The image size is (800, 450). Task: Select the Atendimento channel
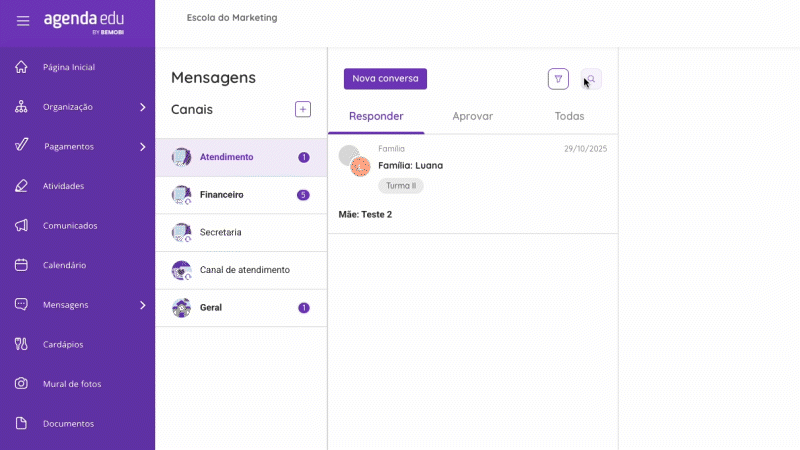point(241,157)
